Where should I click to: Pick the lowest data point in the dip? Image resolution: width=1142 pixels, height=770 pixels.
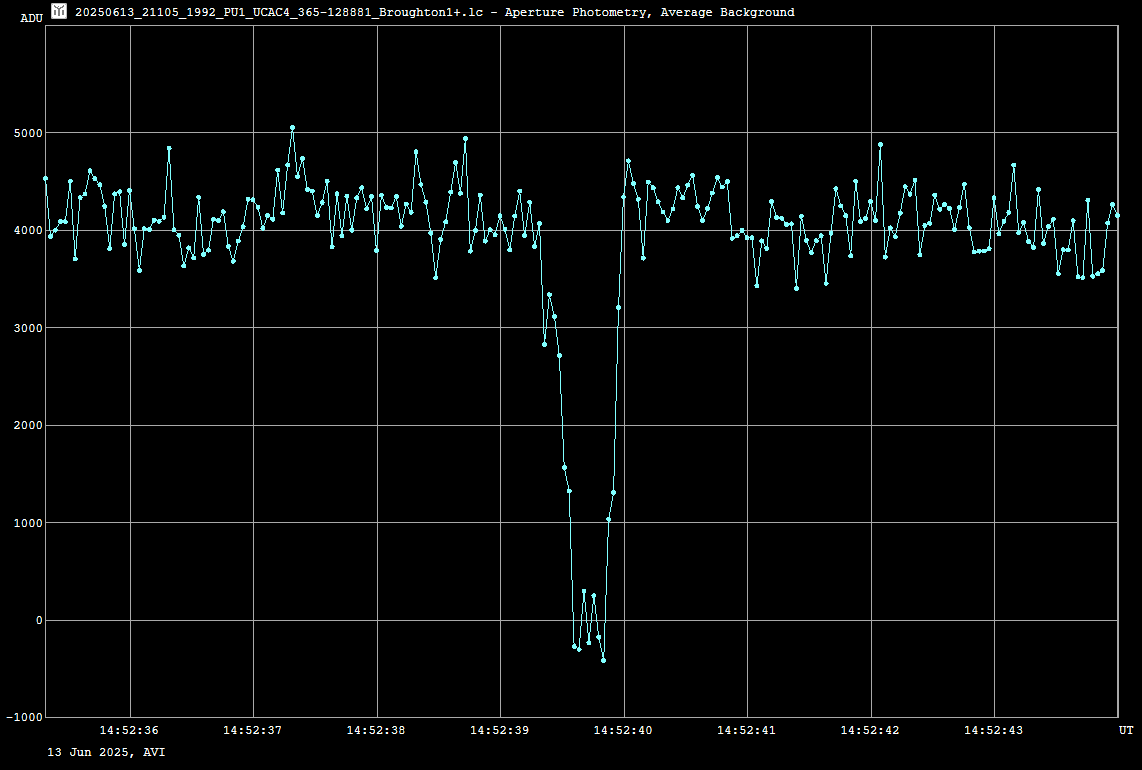coord(603,660)
